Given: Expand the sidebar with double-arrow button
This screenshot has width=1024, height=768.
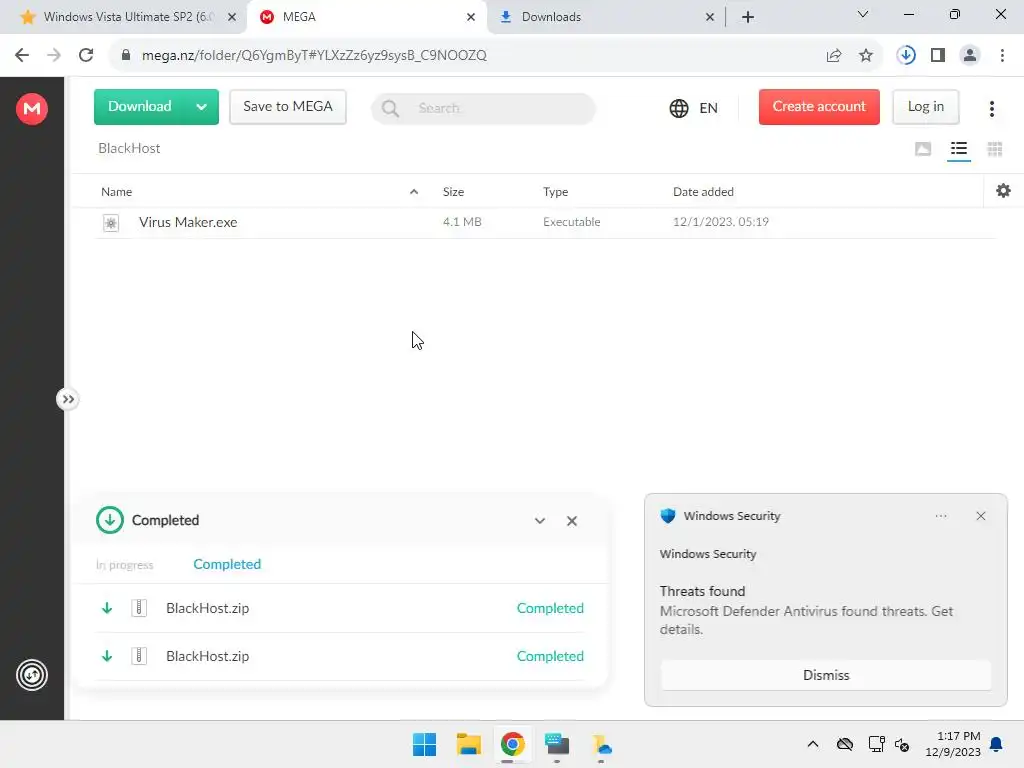Looking at the screenshot, I should [68, 399].
